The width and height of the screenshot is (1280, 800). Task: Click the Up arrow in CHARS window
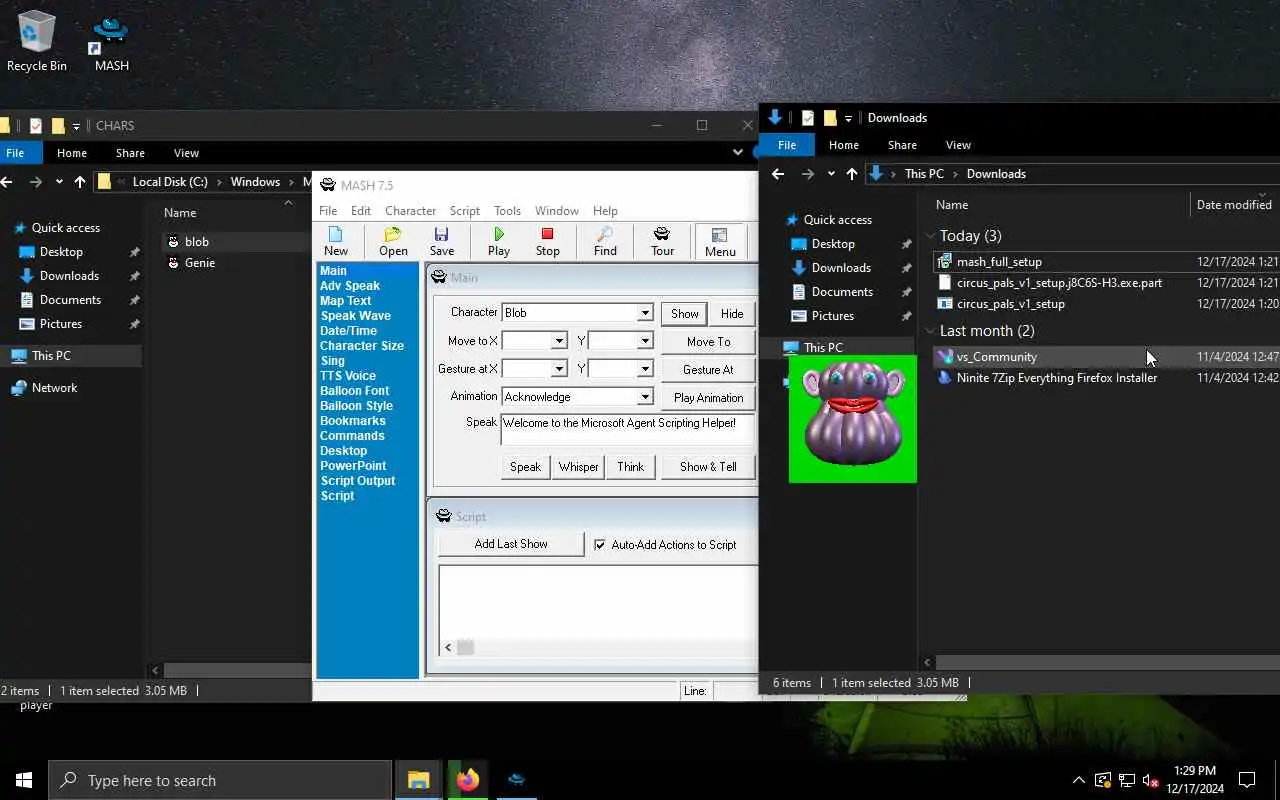[80, 182]
